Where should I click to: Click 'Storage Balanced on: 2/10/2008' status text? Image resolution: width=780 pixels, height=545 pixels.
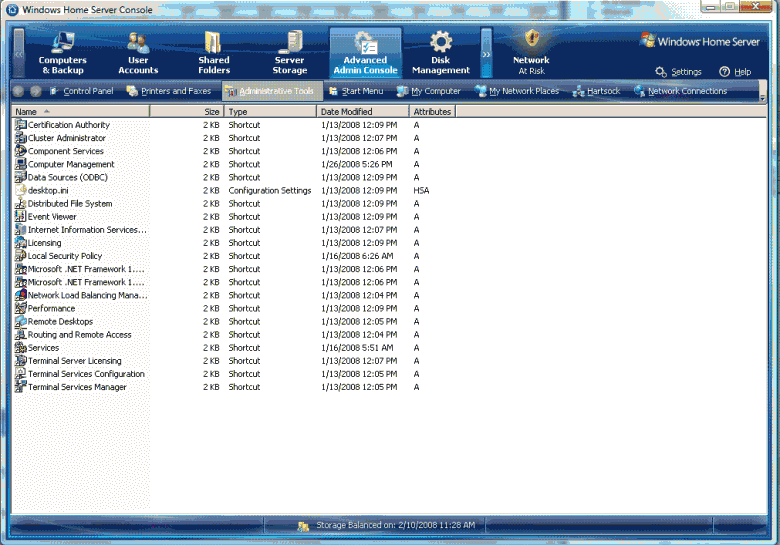point(395,525)
